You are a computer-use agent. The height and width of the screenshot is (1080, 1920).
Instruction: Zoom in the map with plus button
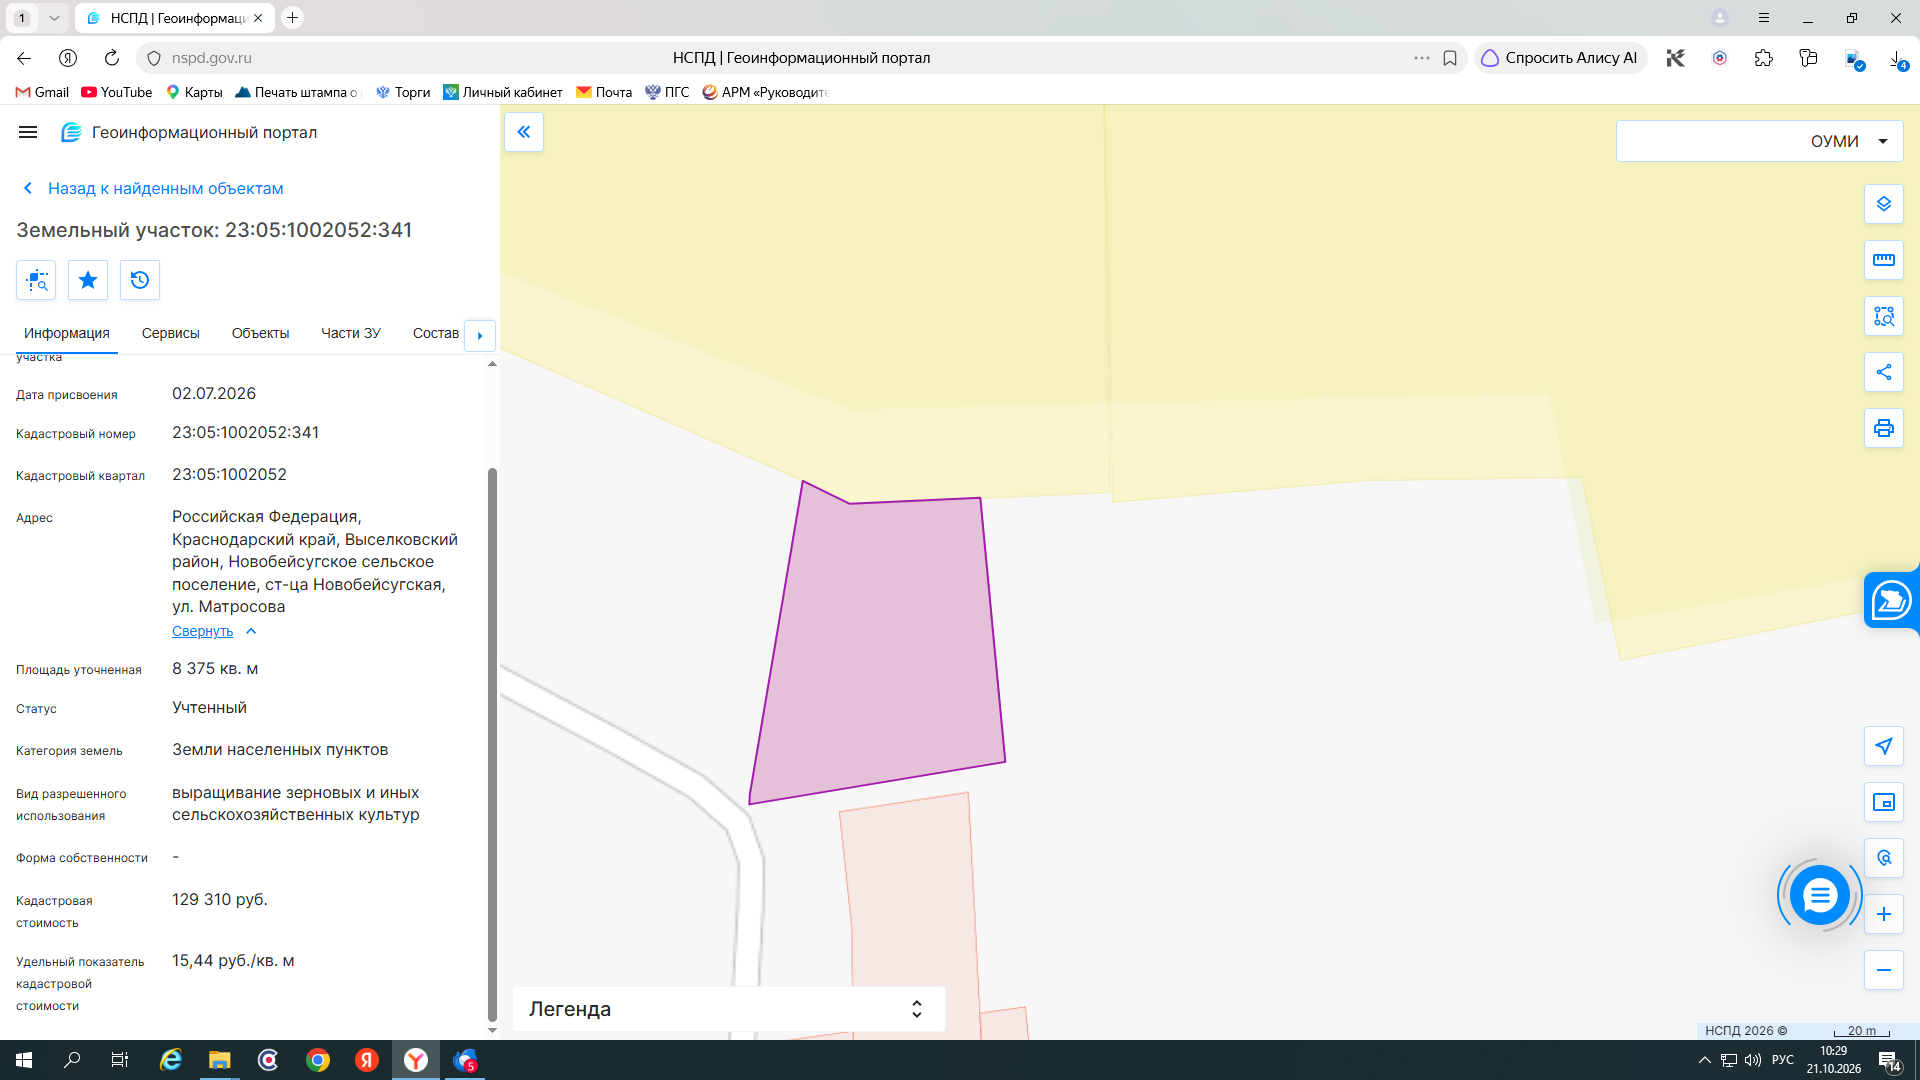1884,914
